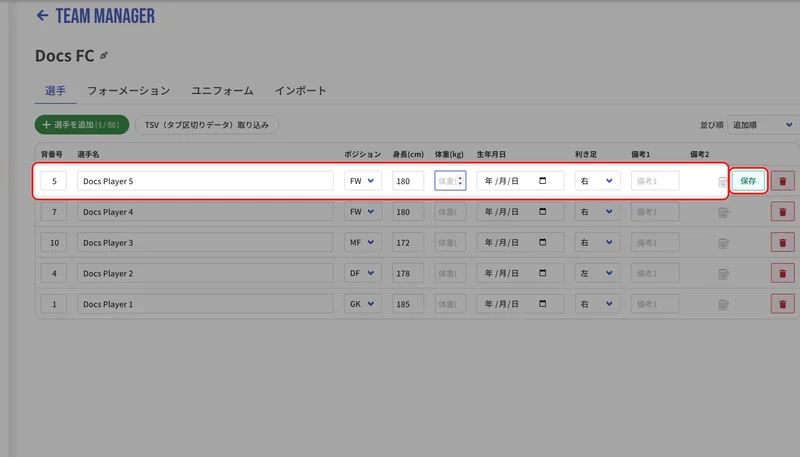Screen dimensions: 800x457
Task: Open note edit icon for Docs Player 1
Action: click(x=723, y=304)
